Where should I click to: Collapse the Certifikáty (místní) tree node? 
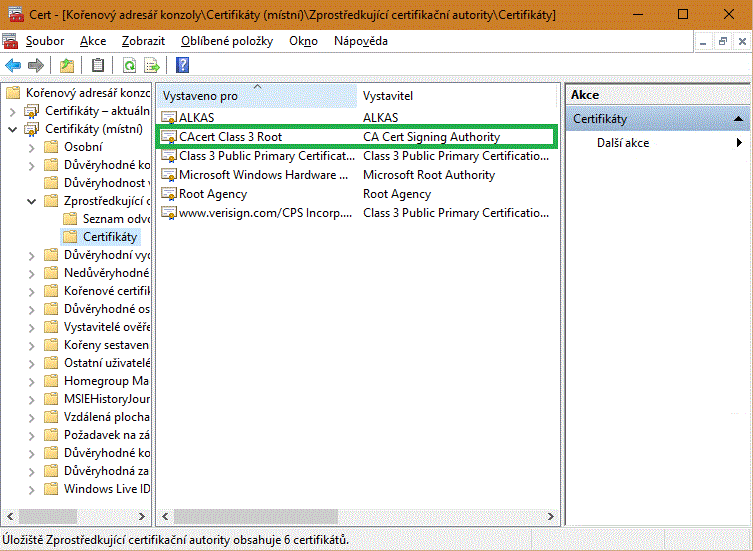click(13, 129)
